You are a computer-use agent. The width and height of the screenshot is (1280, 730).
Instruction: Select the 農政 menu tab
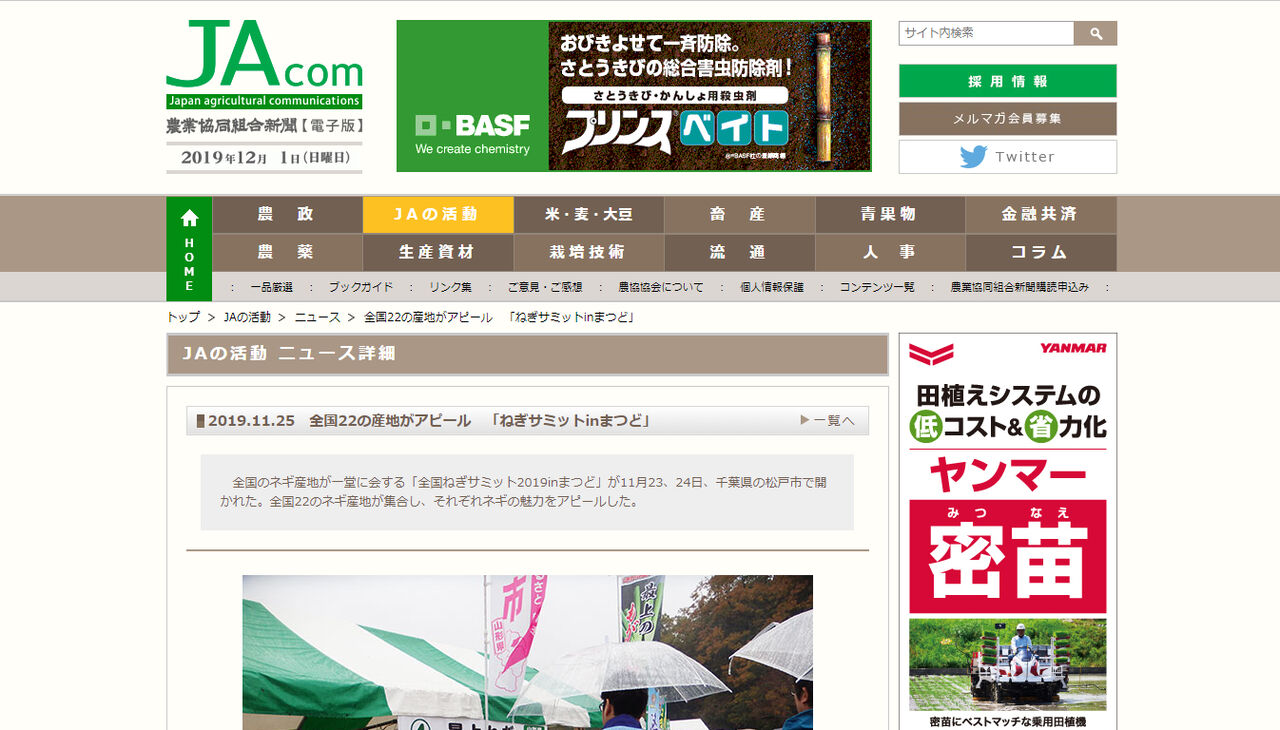click(287, 214)
